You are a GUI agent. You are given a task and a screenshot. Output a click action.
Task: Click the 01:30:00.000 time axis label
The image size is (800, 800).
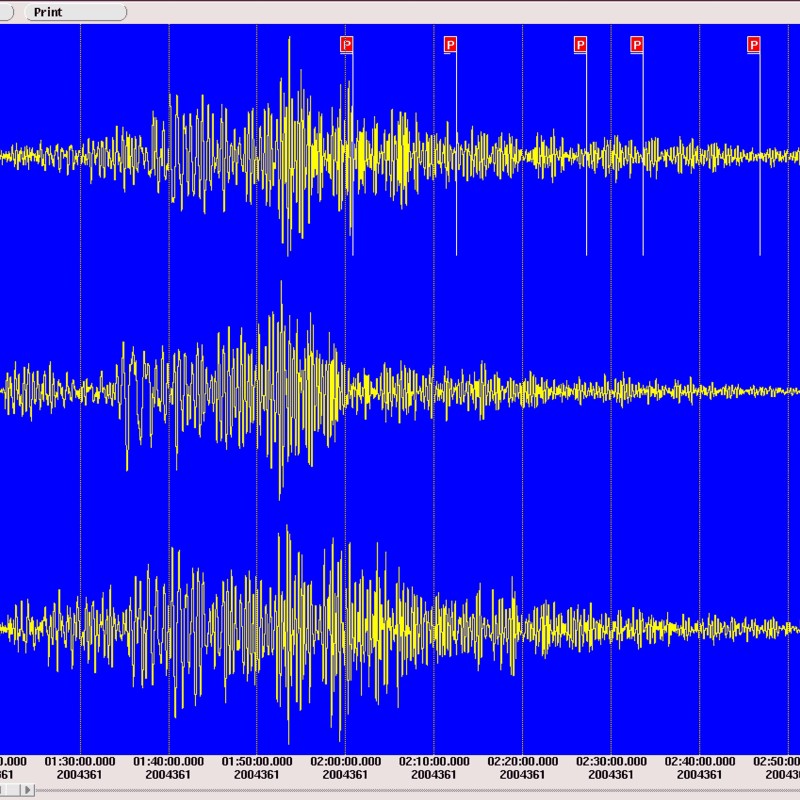pos(80,761)
